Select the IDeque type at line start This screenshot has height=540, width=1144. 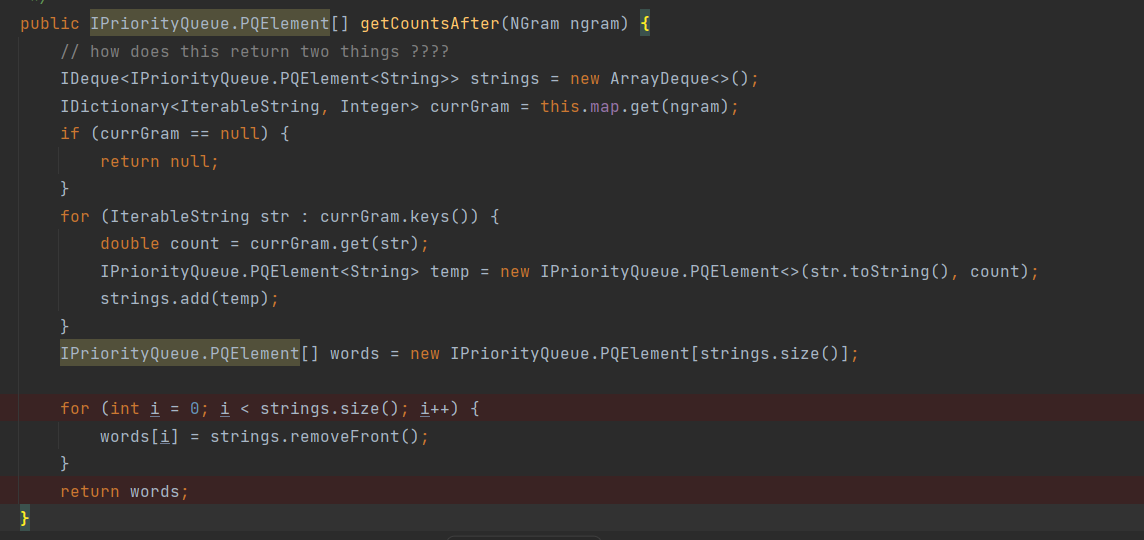click(90, 79)
